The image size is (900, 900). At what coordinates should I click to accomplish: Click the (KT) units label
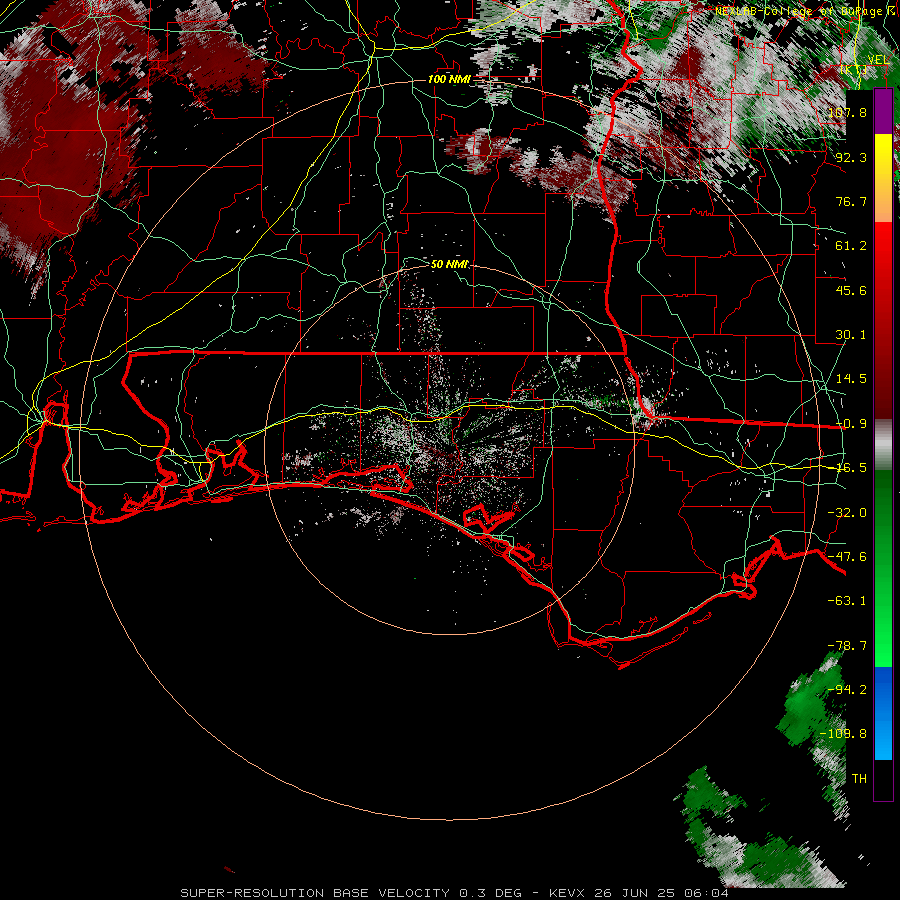pyautogui.click(x=854, y=71)
